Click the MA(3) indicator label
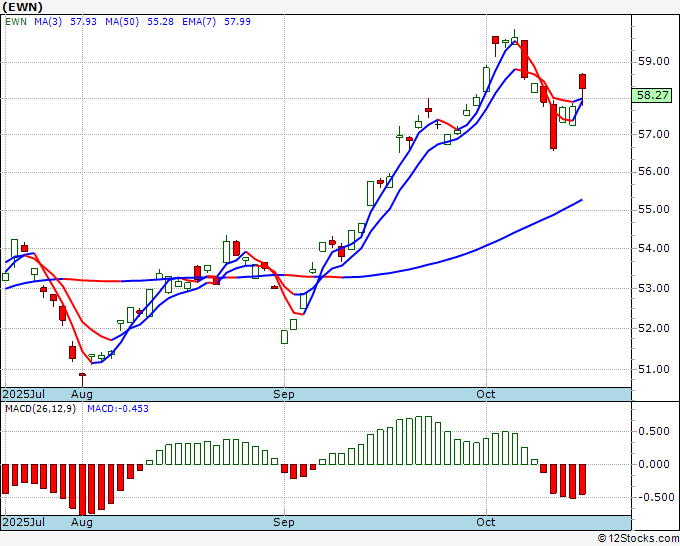Image resolution: width=680 pixels, height=546 pixels. [x=48, y=22]
